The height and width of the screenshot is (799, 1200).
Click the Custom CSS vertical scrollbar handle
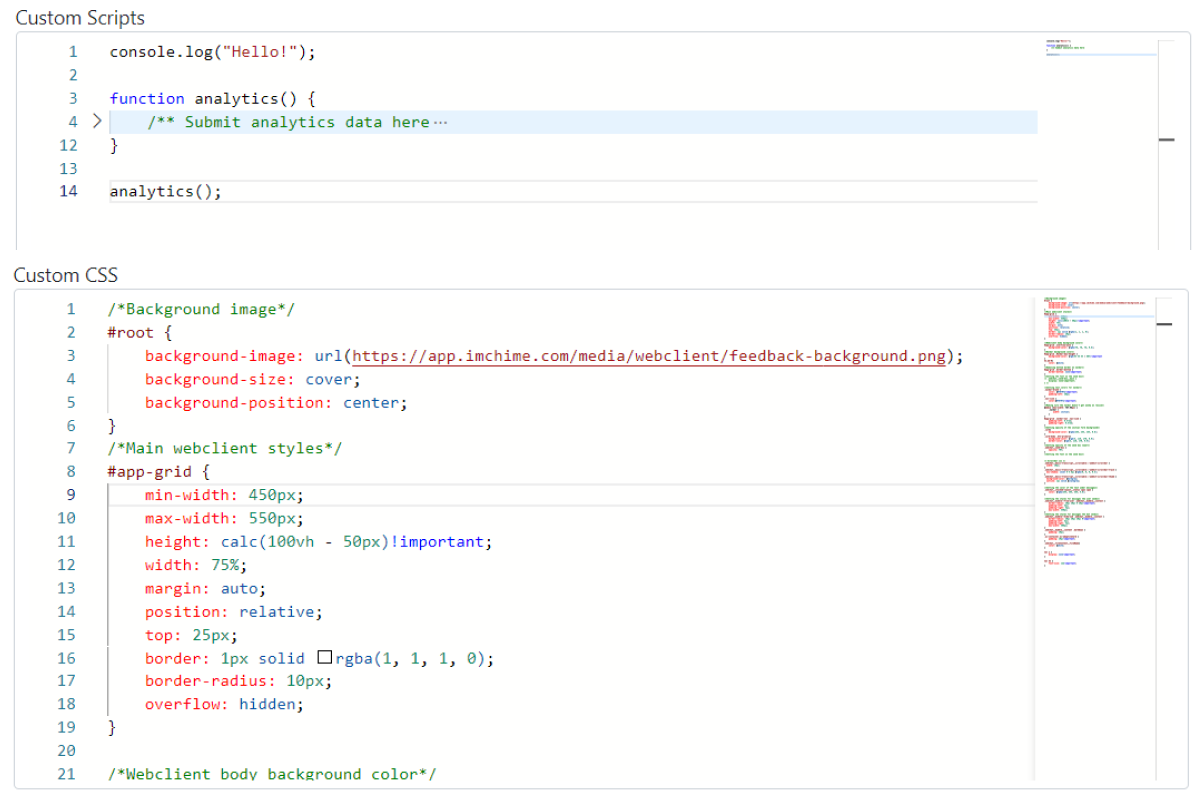tap(1163, 323)
